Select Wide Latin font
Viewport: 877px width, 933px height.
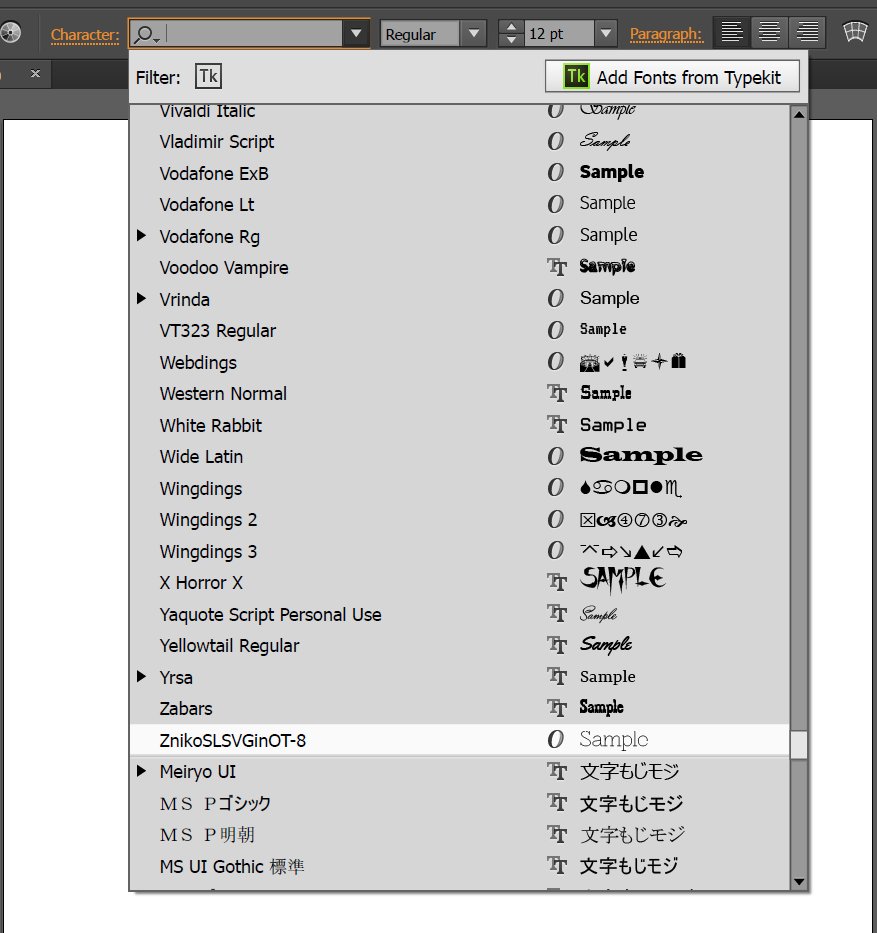459,457
